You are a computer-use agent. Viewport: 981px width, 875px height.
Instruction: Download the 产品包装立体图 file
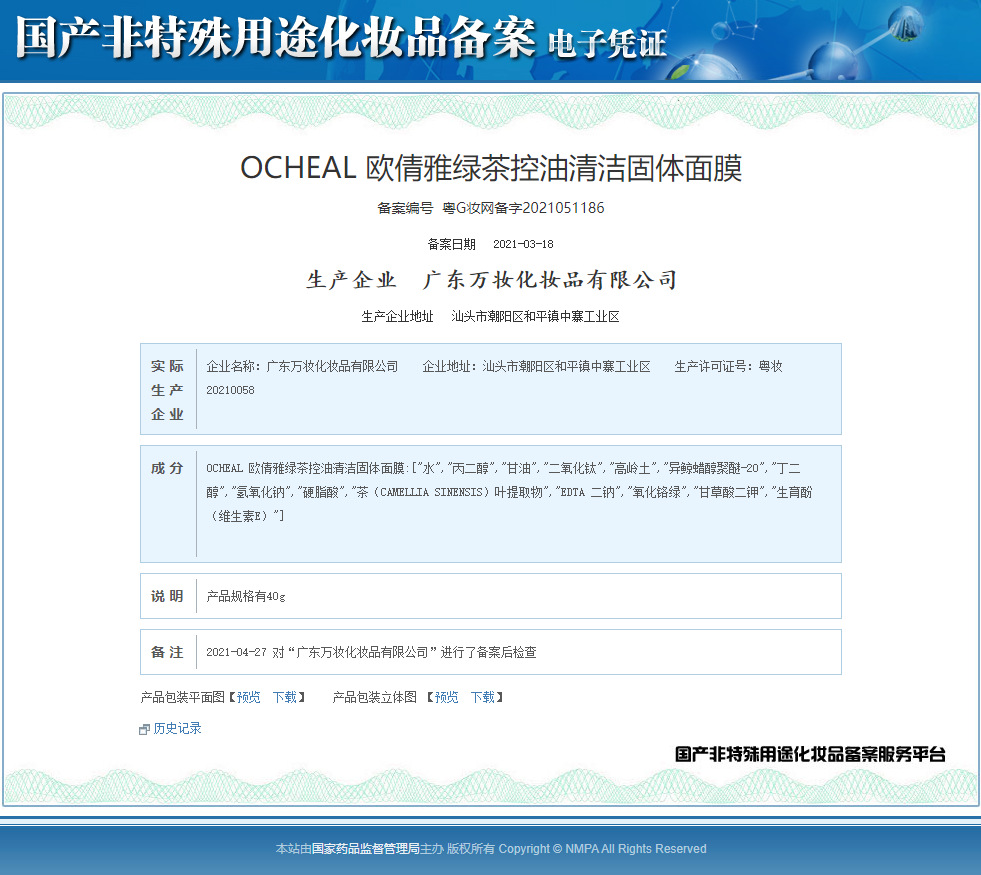pos(482,697)
